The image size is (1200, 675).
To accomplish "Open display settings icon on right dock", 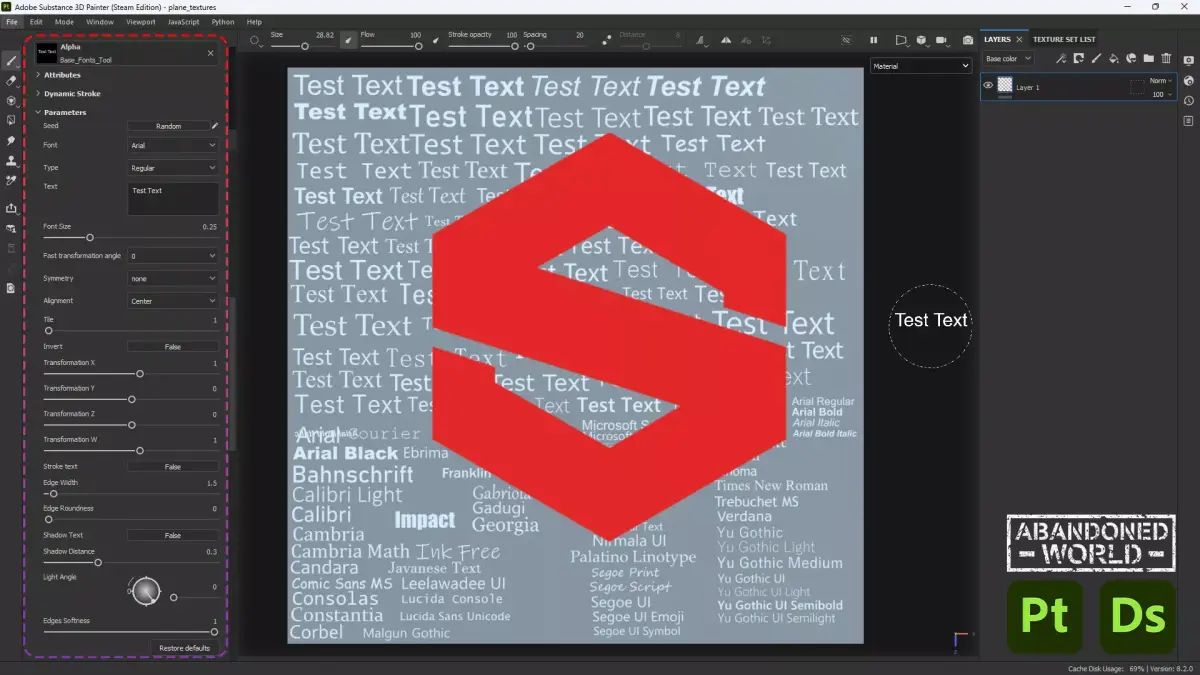I will tap(1189, 60).
